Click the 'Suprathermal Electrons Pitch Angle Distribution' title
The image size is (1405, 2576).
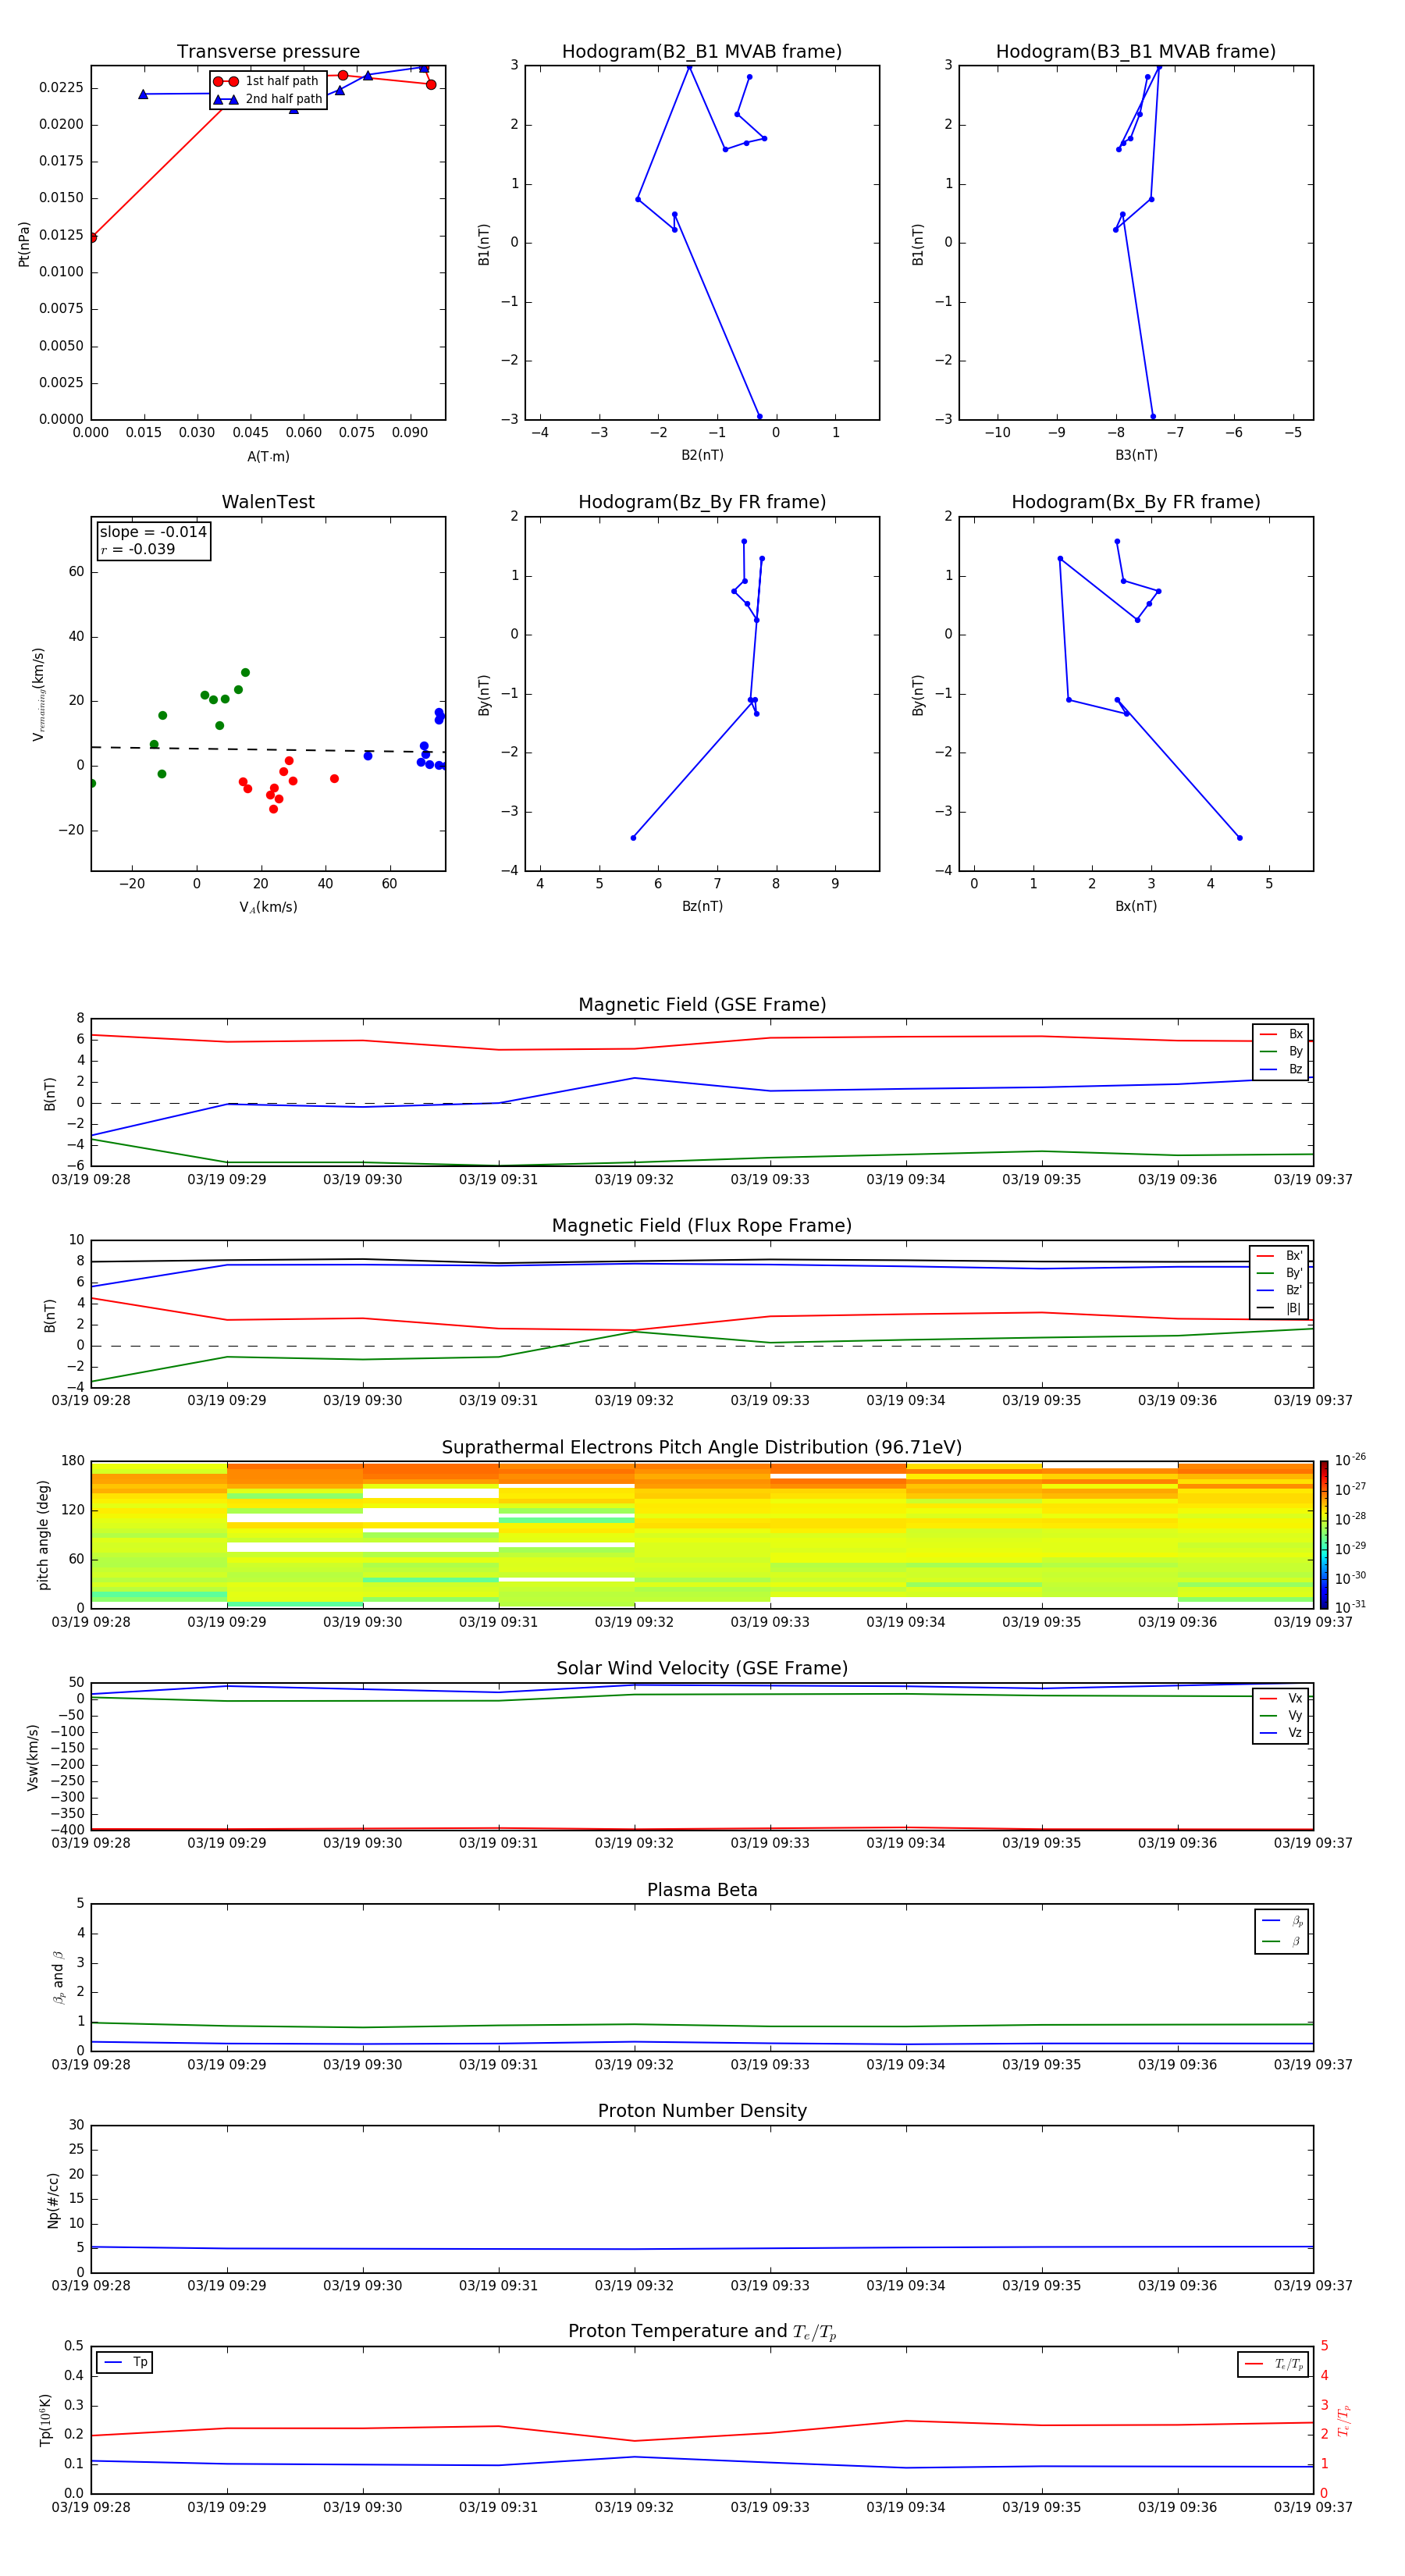coord(702,1448)
